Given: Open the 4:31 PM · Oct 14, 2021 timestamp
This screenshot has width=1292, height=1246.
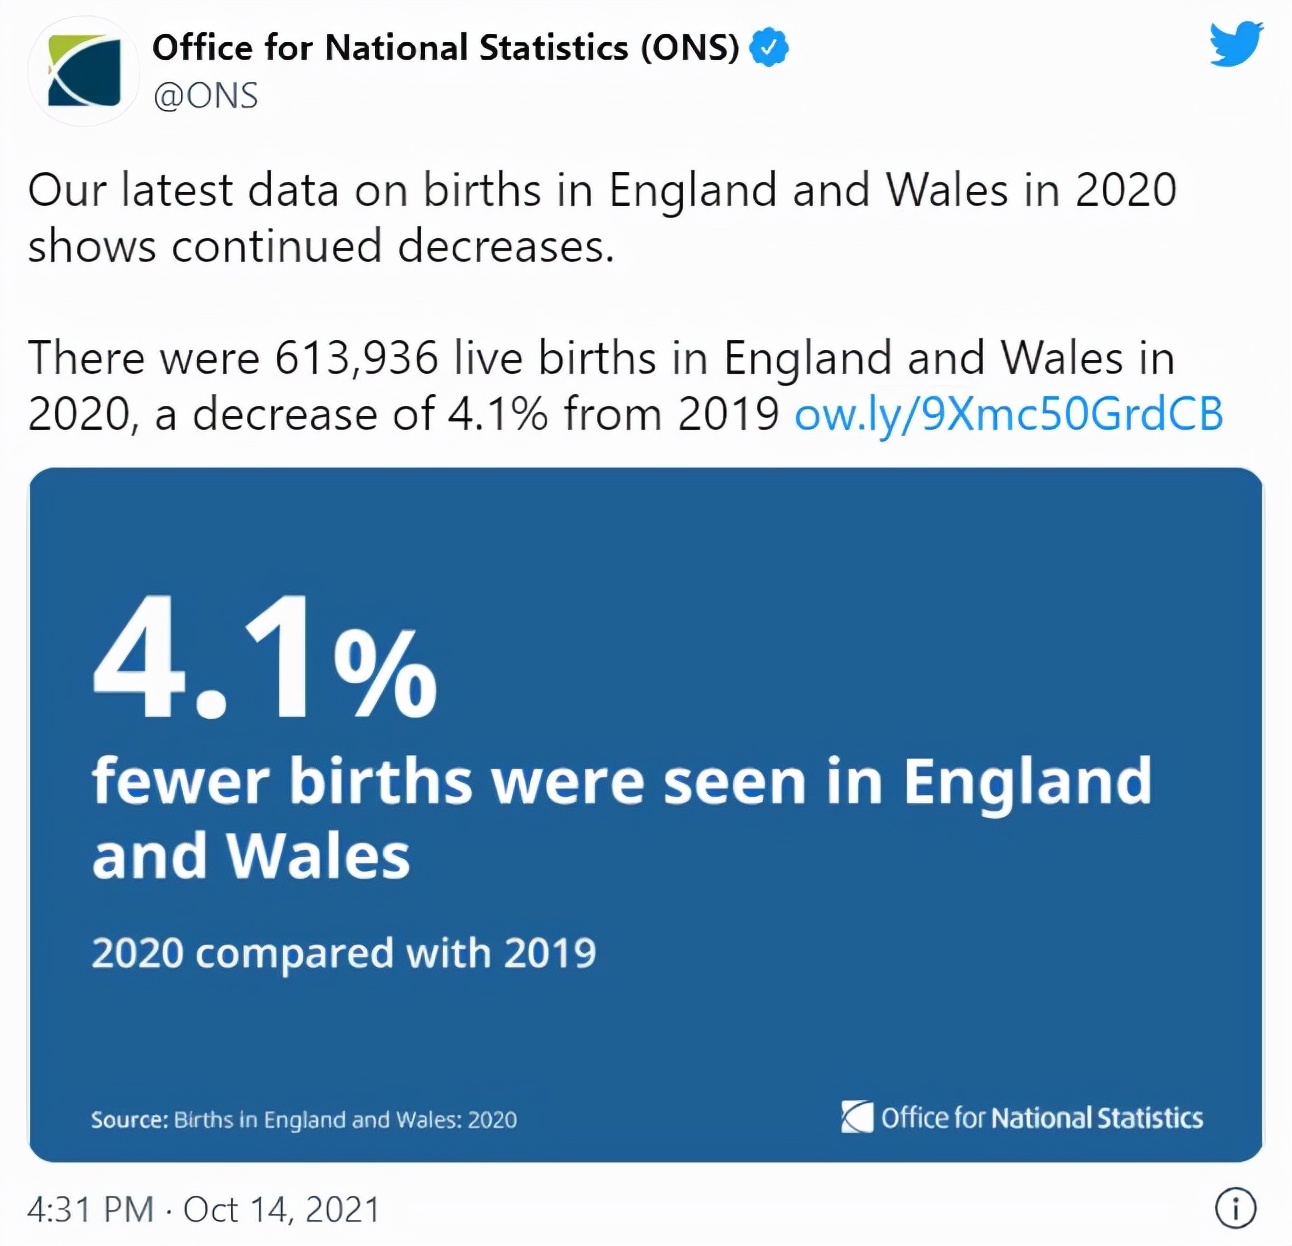Looking at the screenshot, I should 204,1209.
